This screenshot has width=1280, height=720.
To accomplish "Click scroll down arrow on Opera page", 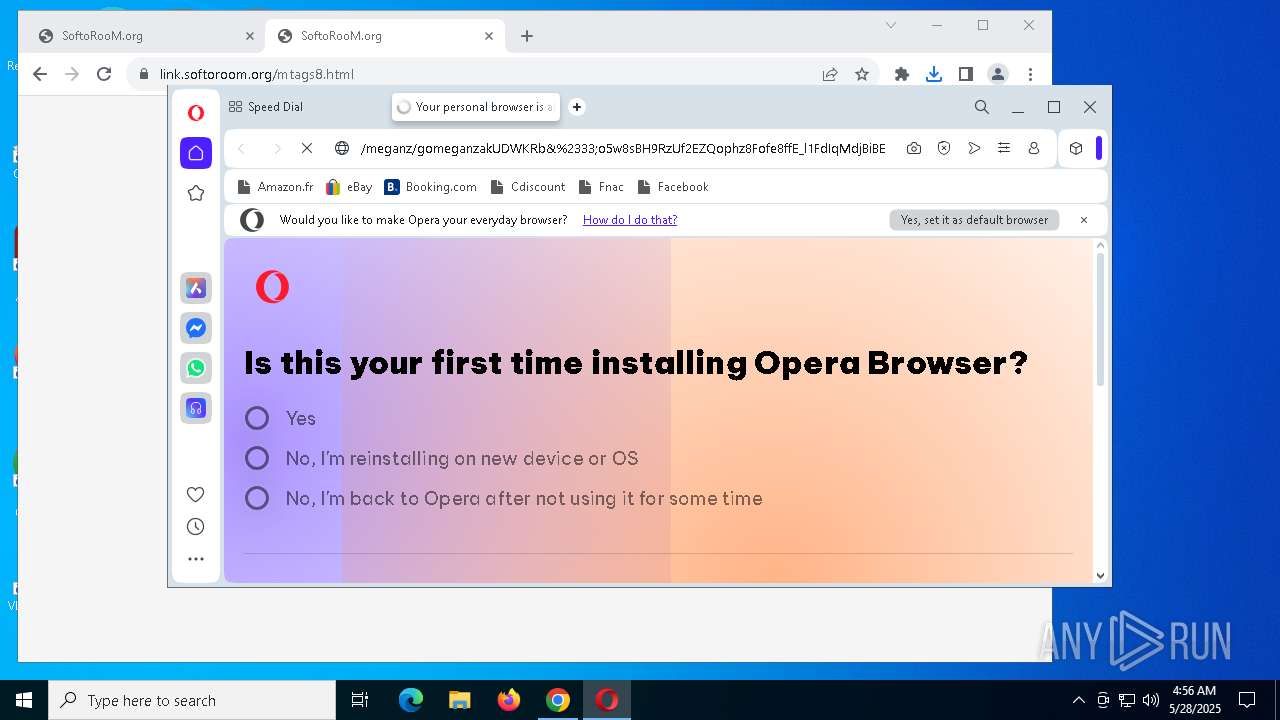I will tap(1101, 575).
